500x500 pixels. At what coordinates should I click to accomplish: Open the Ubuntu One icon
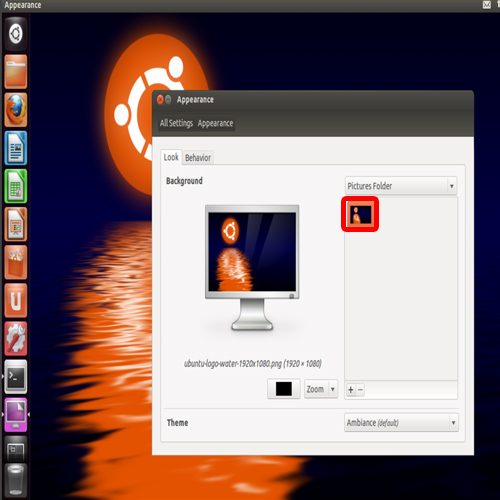click(x=16, y=300)
